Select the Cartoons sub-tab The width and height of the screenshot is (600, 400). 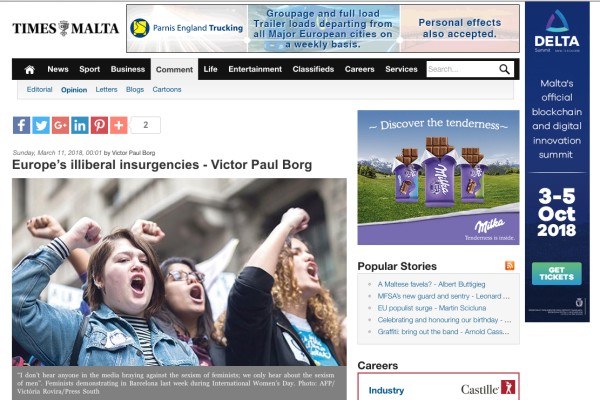click(167, 90)
